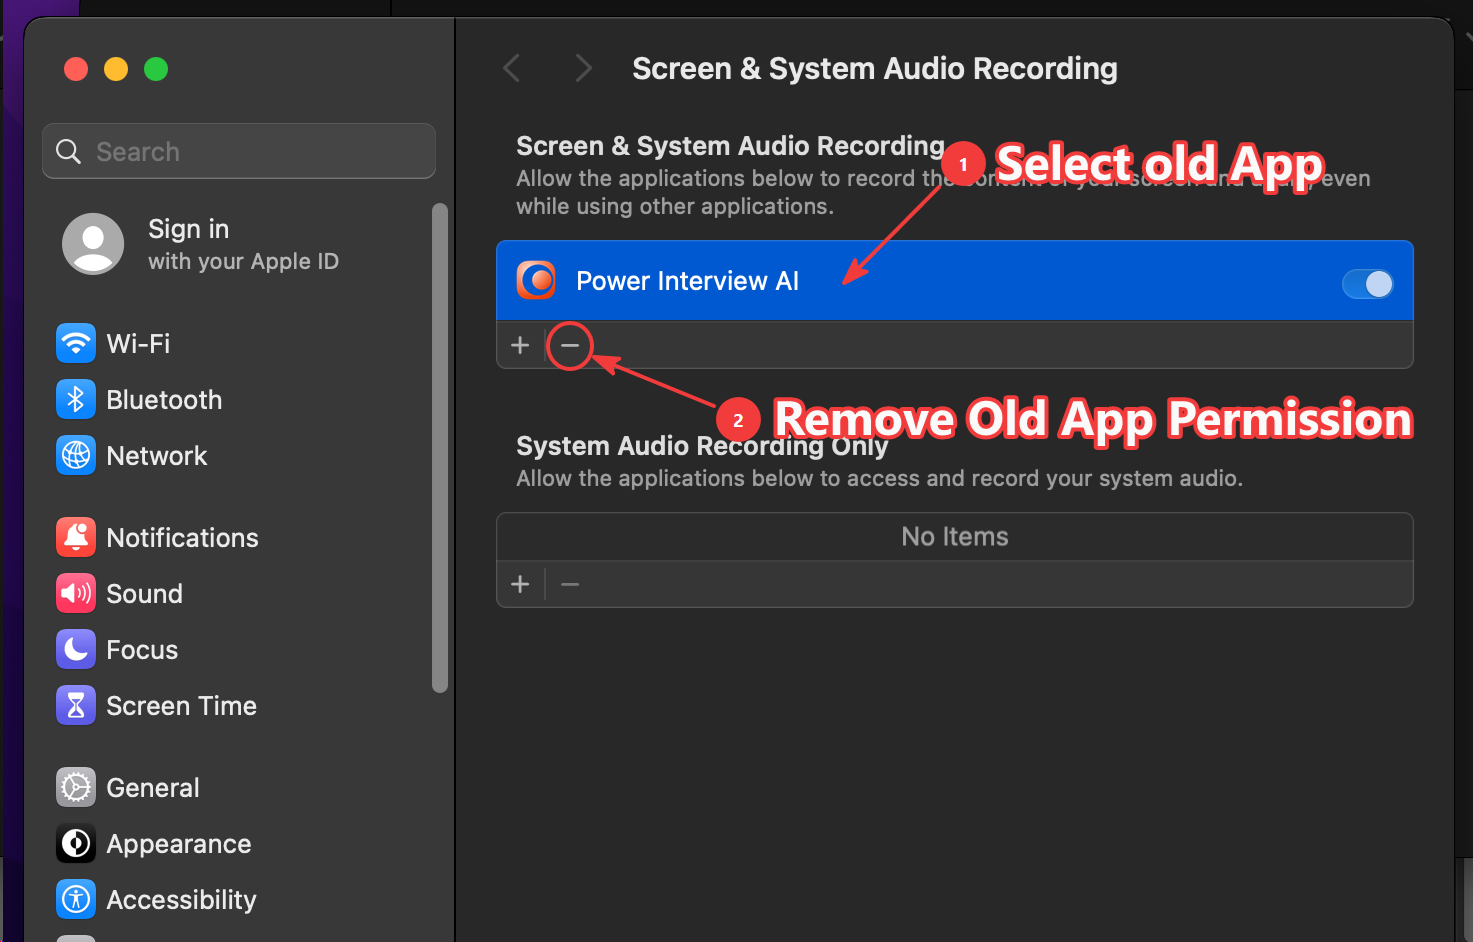Open the Network globe icon

coord(76,456)
